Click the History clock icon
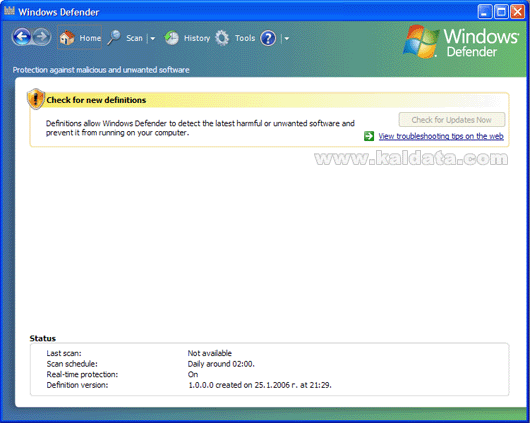Viewport: 530px width, 423px height. 171,38
